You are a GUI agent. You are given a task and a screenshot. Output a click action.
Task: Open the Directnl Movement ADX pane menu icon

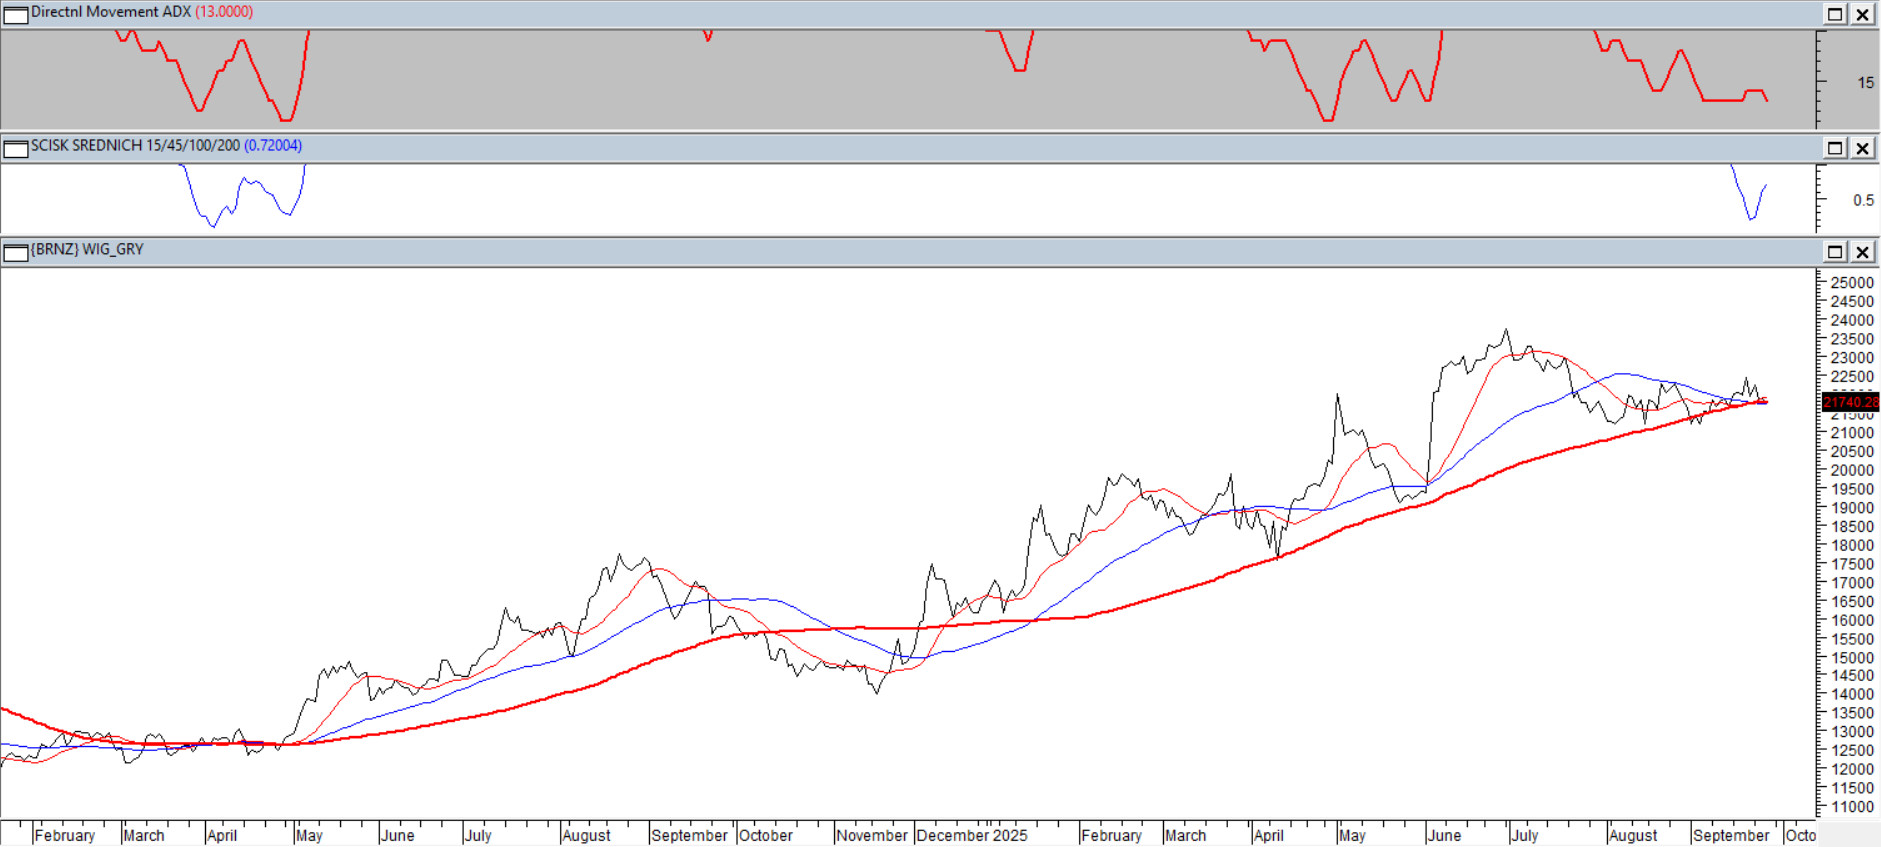pyautogui.click(x=16, y=14)
